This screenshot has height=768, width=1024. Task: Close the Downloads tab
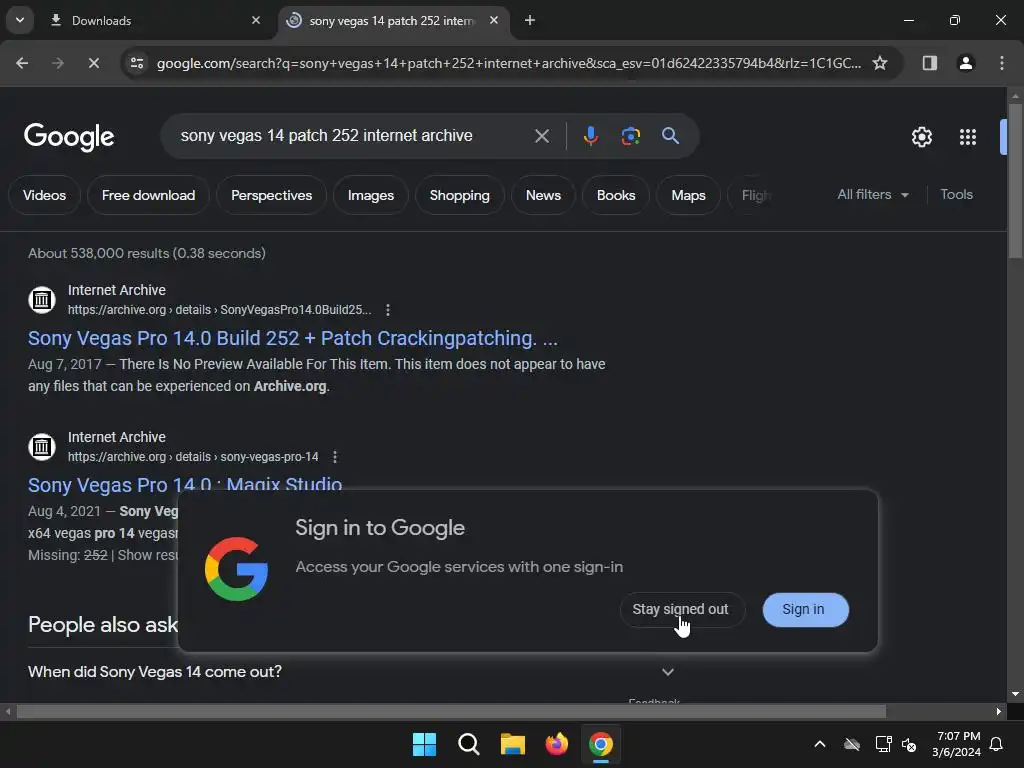tap(256, 20)
